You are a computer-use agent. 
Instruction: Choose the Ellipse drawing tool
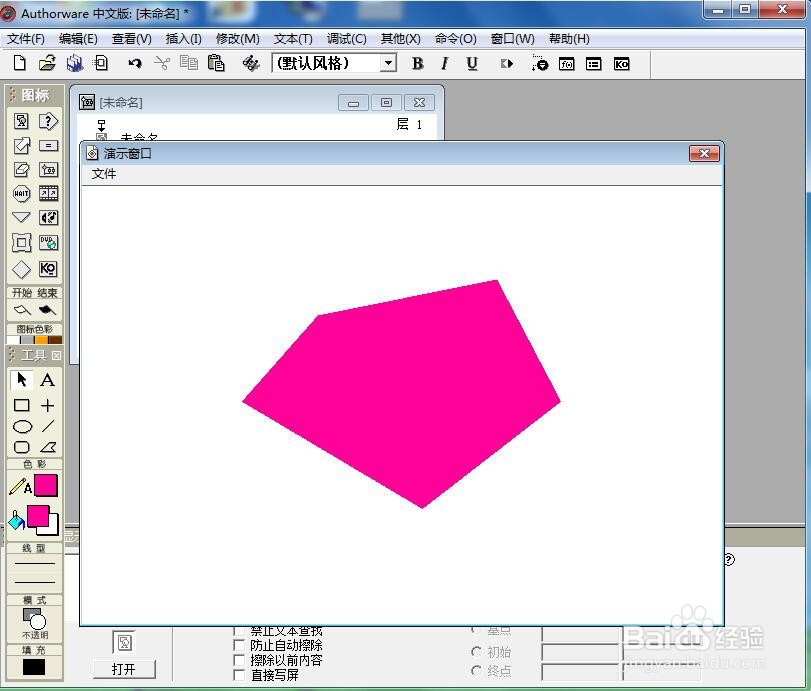[22, 427]
